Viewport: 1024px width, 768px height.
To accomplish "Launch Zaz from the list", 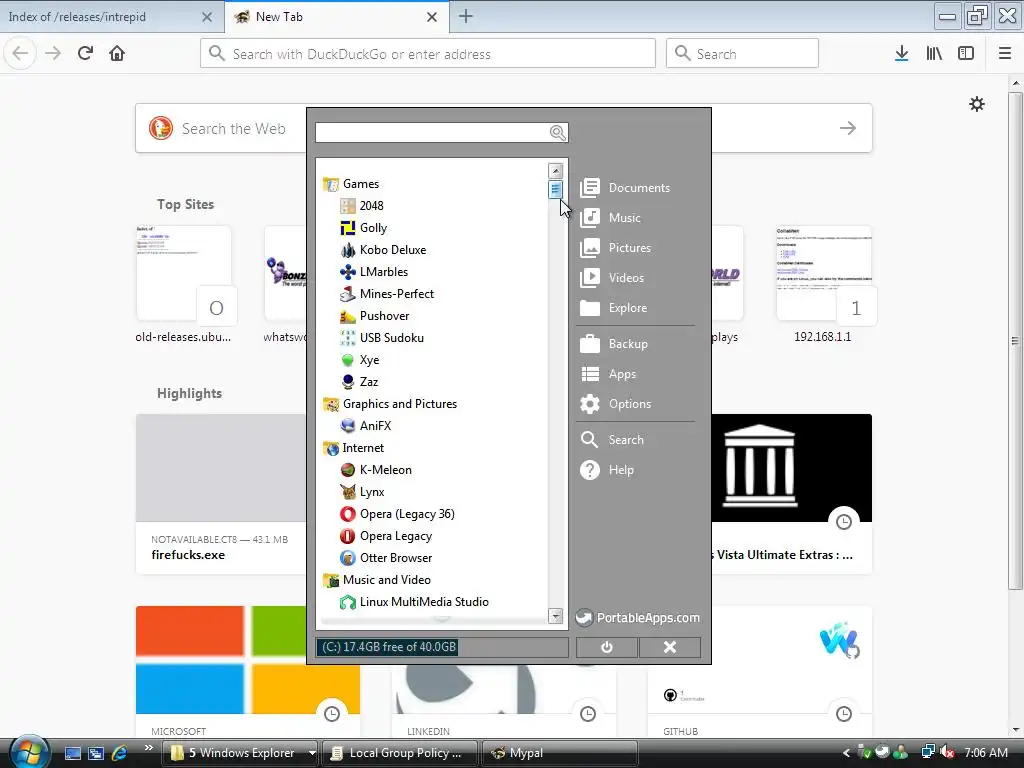I will coord(359,382).
